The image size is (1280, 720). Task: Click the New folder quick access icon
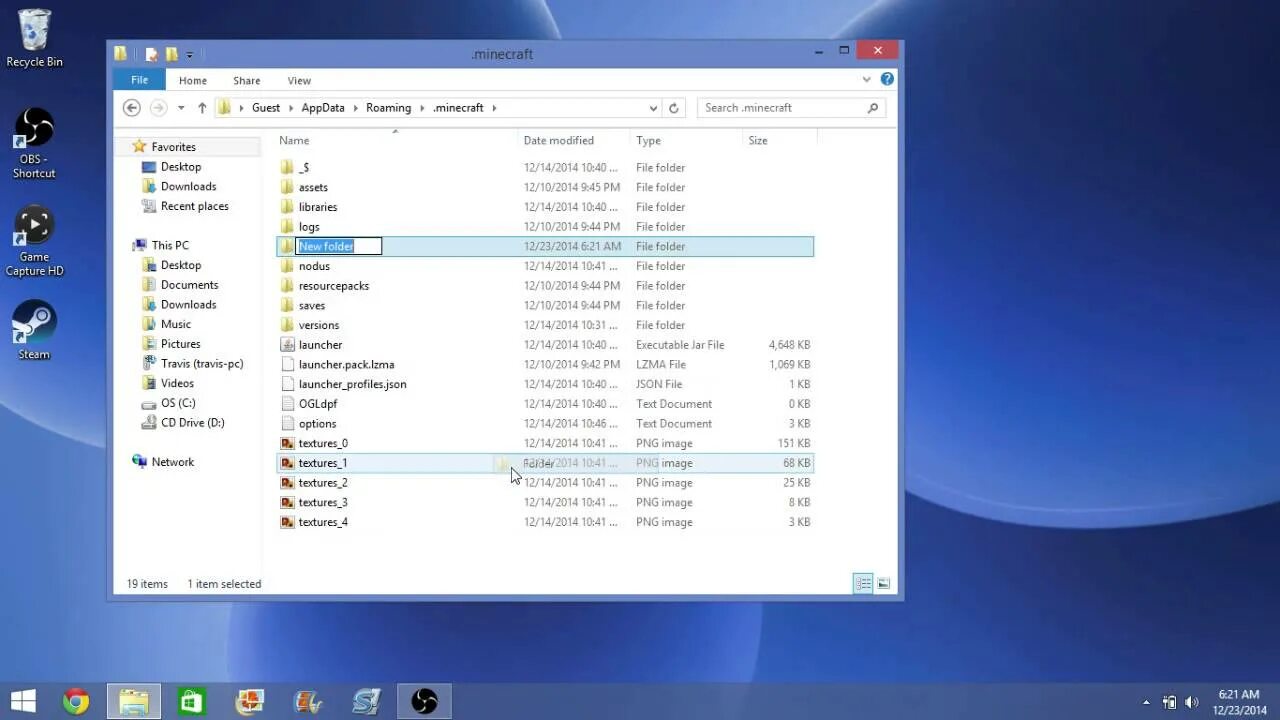click(171, 54)
